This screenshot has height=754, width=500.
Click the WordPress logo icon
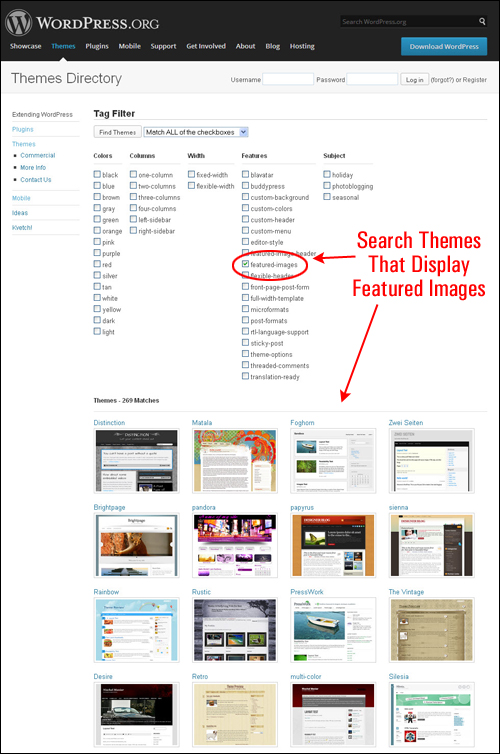click(18, 22)
